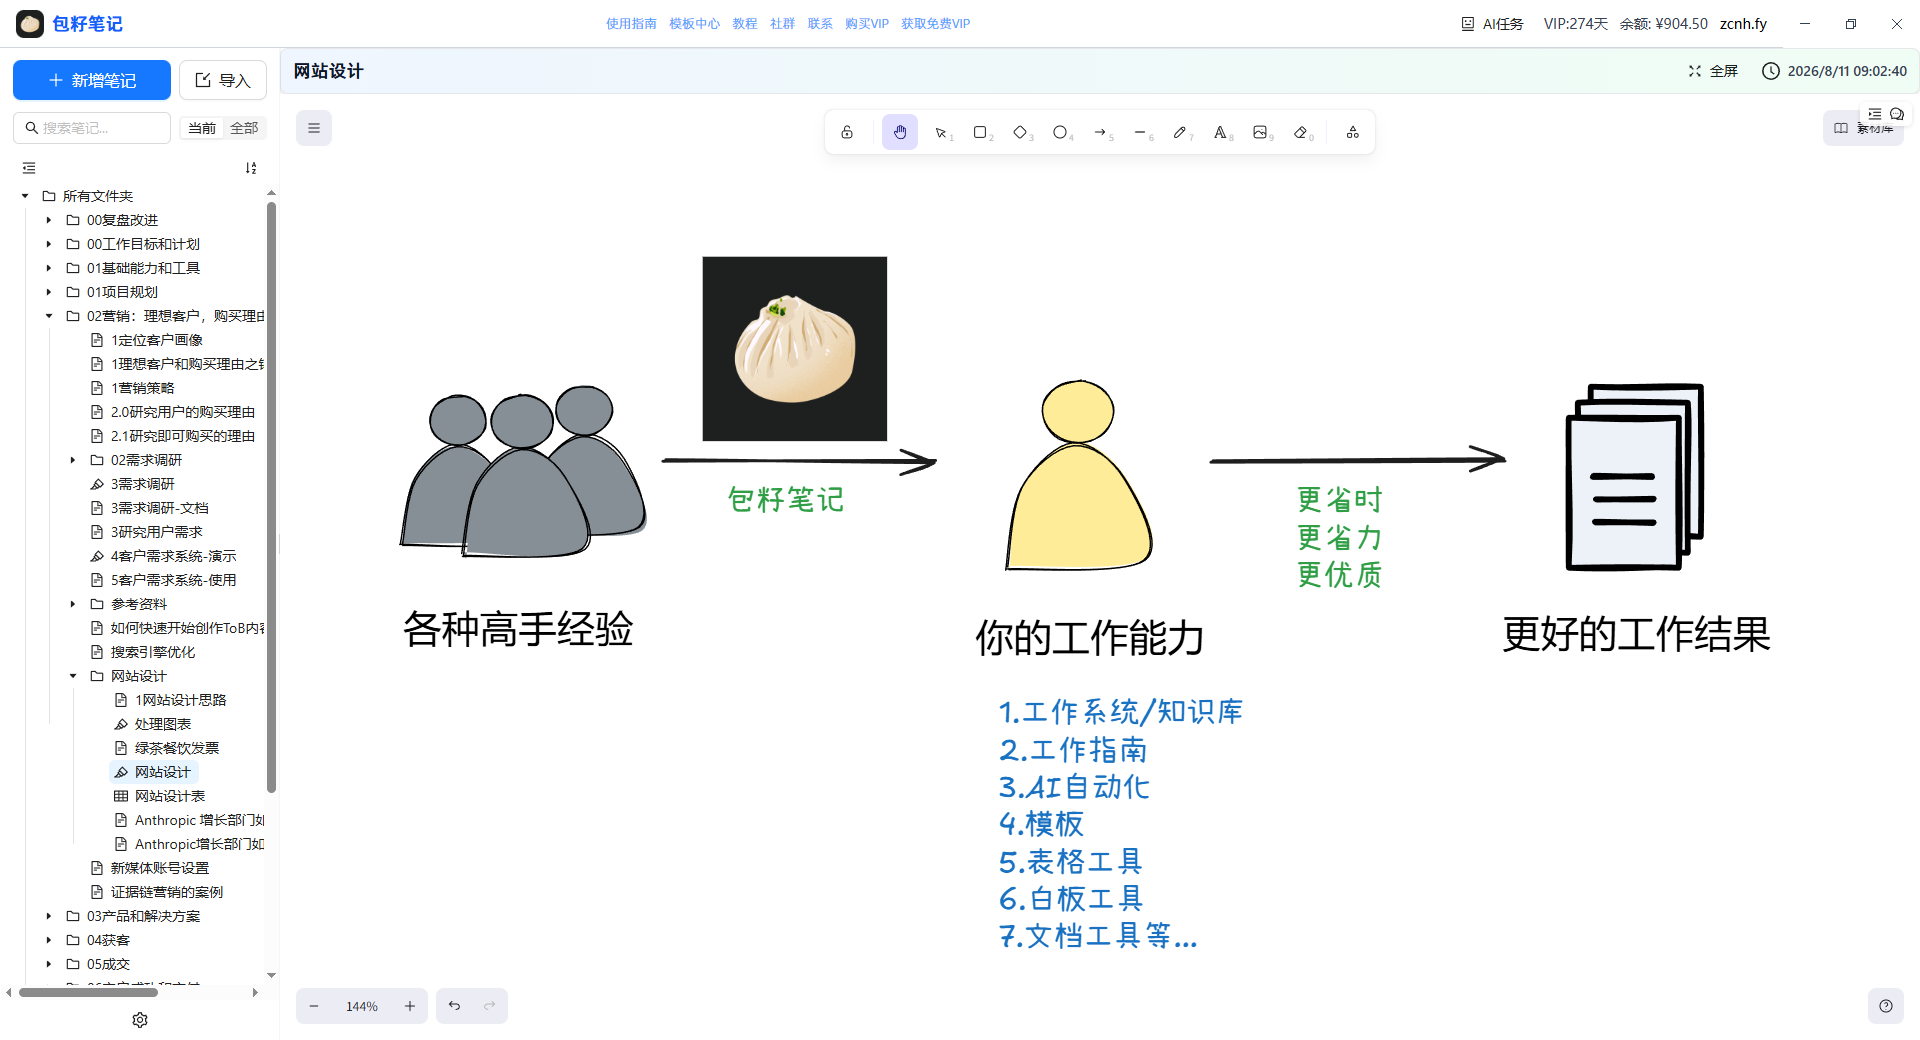Undo the last whiteboard action
This screenshot has width=1920, height=1040.
[x=454, y=1006]
